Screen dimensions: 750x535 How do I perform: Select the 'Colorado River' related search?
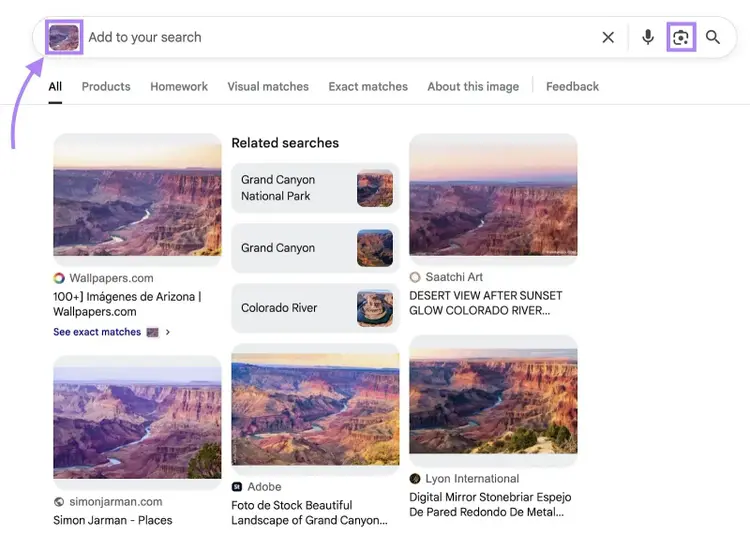[315, 308]
